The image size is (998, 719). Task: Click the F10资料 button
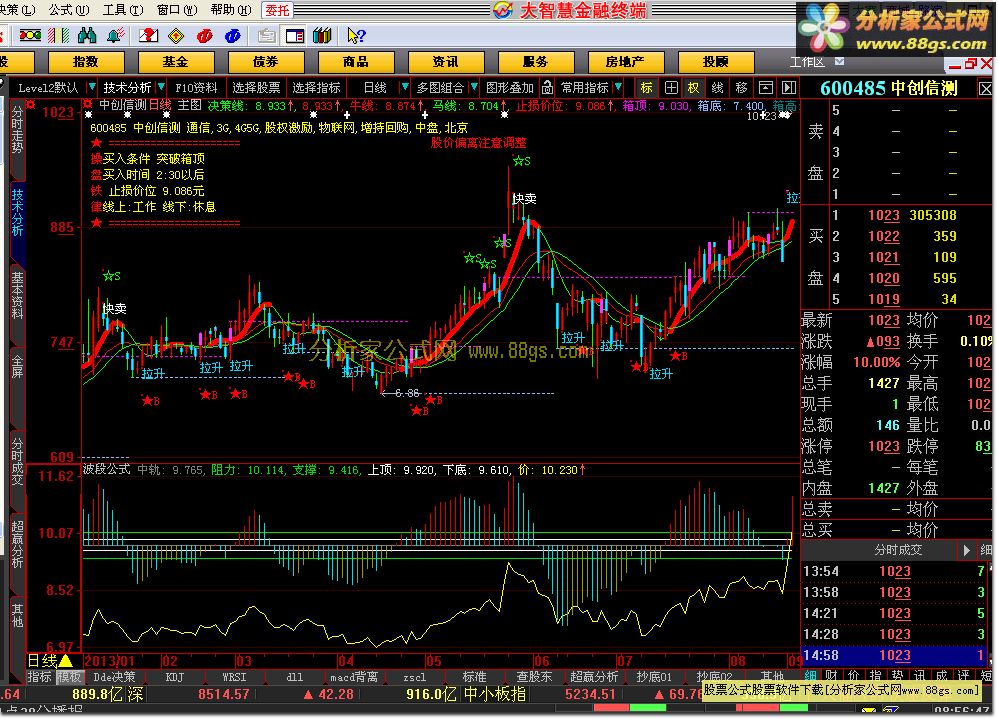tap(196, 88)
